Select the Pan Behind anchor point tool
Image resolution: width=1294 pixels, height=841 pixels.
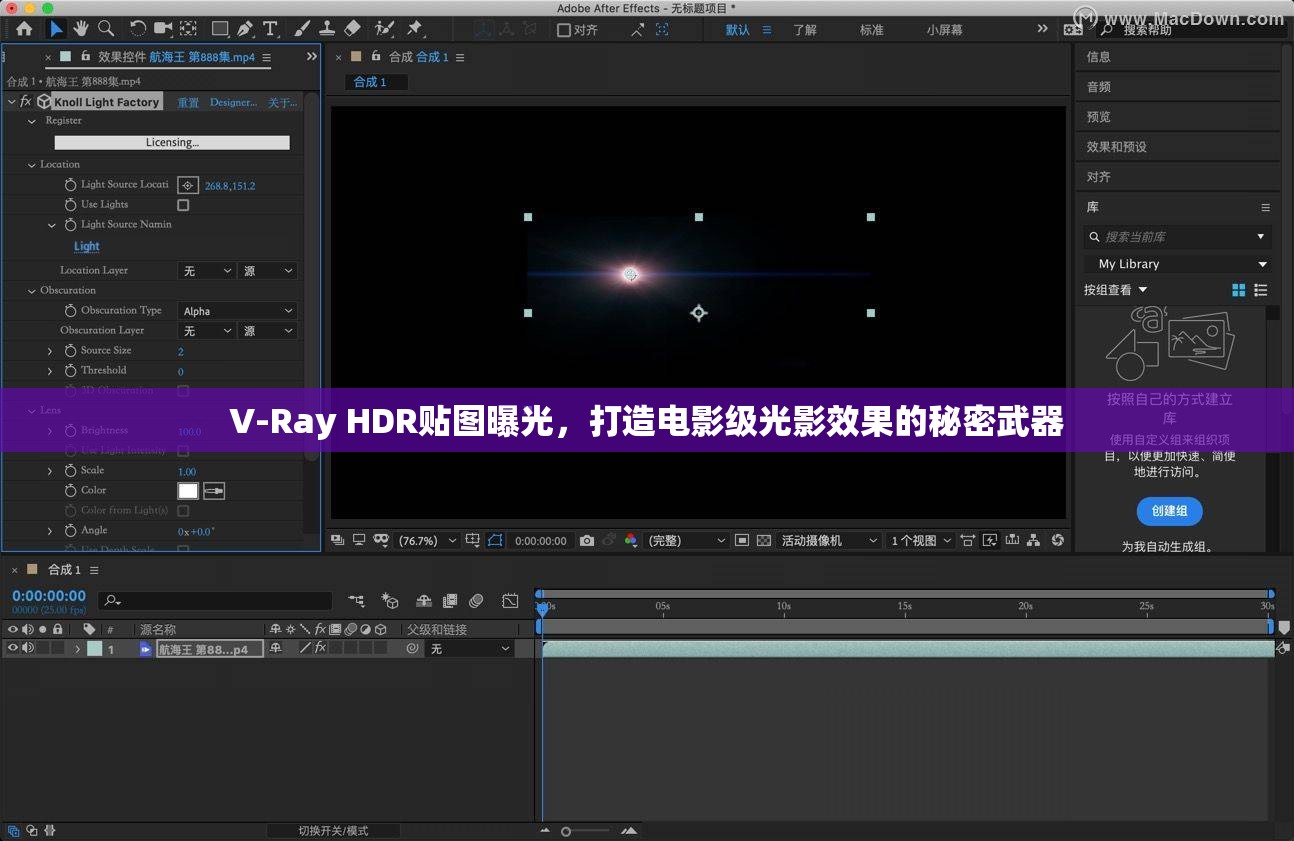pyautogui.click(x=187, y=29)
